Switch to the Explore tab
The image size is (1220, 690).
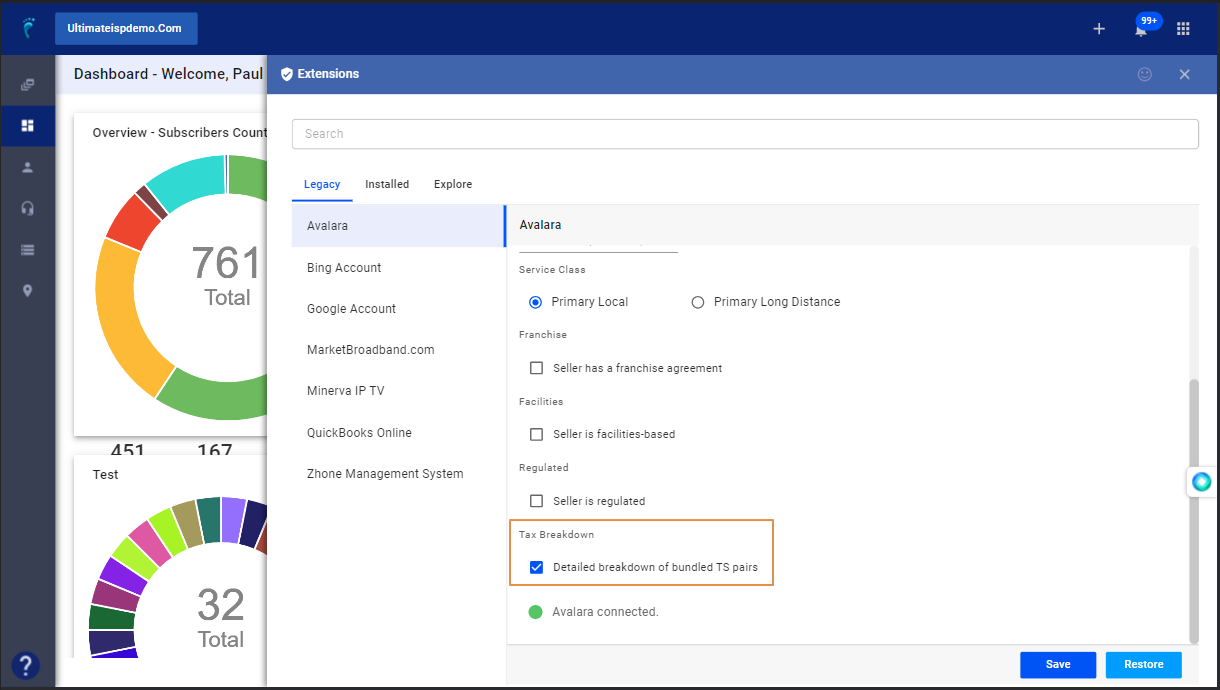(x=453, y=184)
